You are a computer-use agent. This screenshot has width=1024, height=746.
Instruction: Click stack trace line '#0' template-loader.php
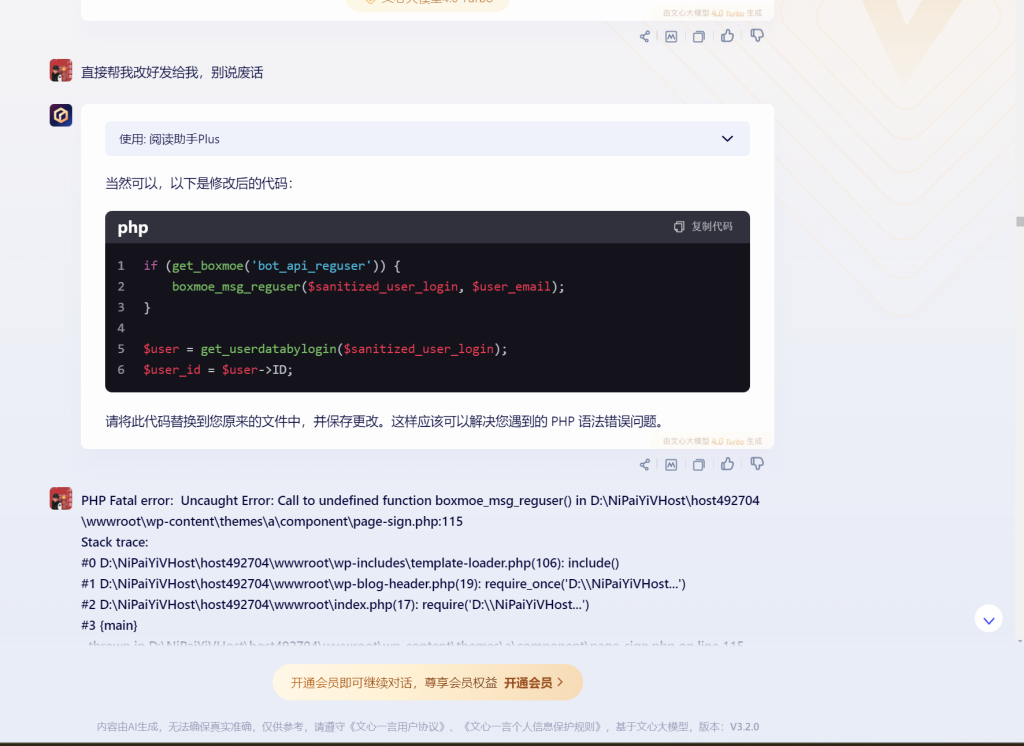(350, 563)
